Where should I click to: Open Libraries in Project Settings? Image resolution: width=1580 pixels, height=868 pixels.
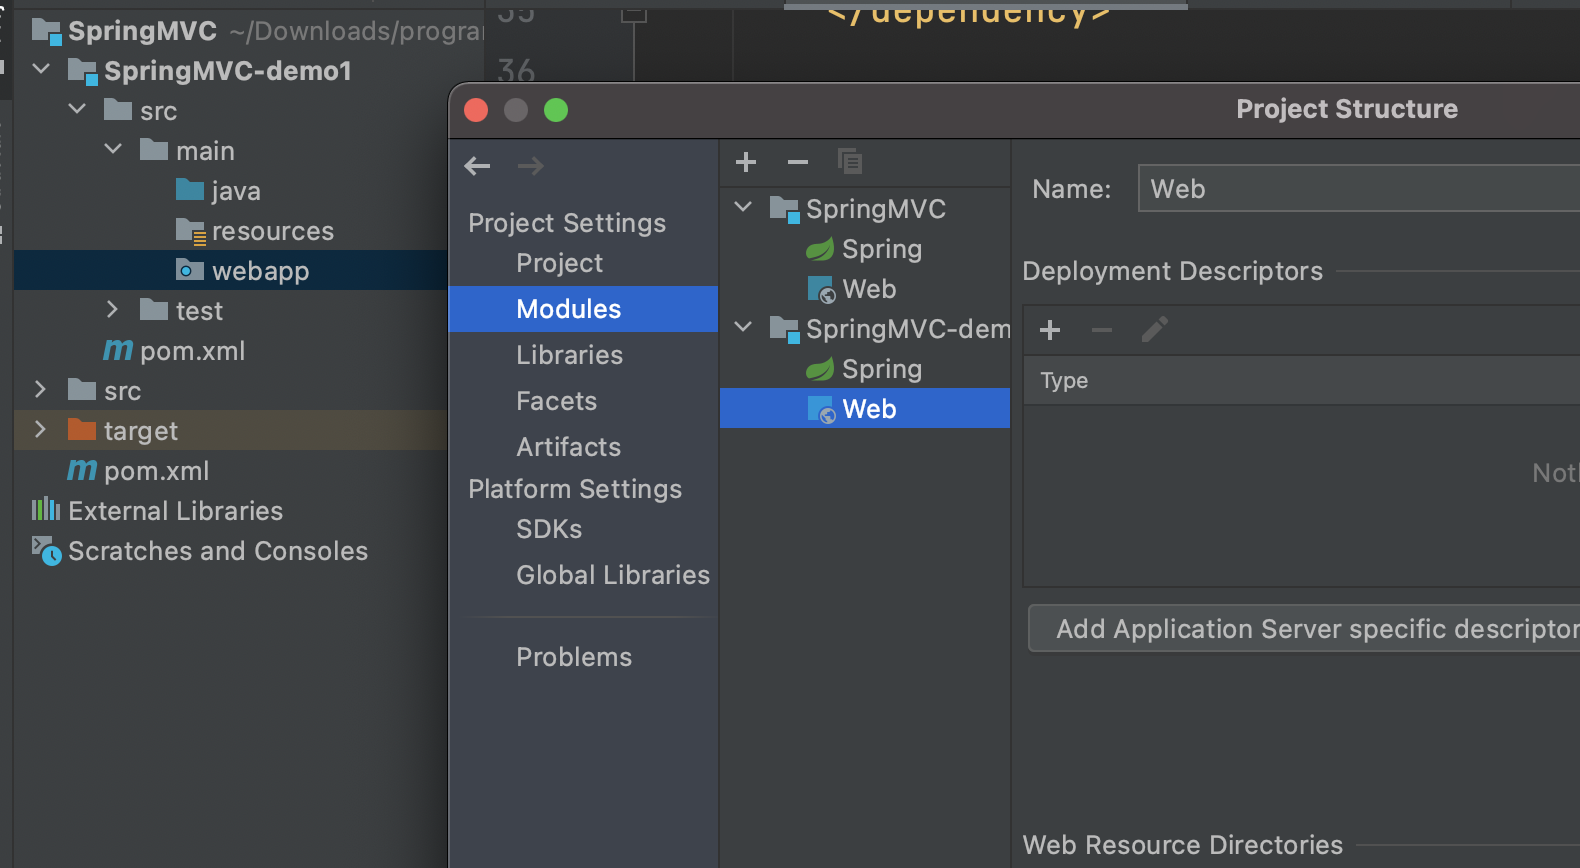click(x=569, y=355)
